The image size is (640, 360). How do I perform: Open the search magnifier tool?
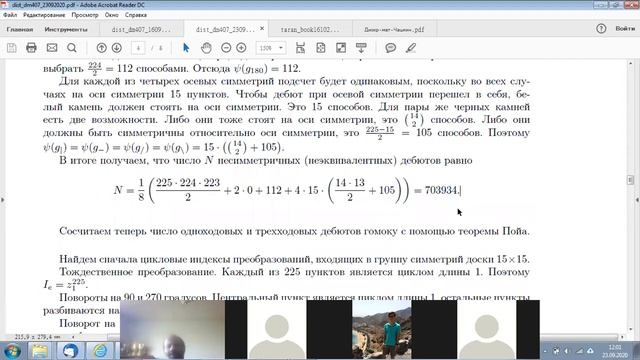coord(72,48)
